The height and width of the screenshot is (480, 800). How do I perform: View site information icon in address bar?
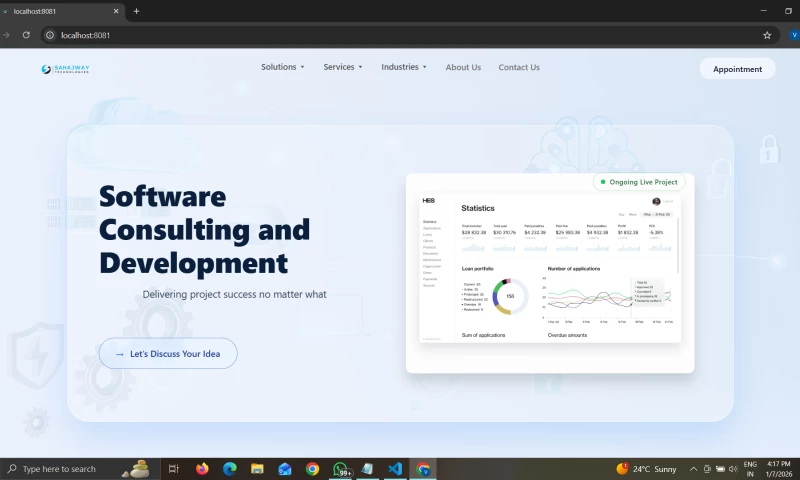50,35
